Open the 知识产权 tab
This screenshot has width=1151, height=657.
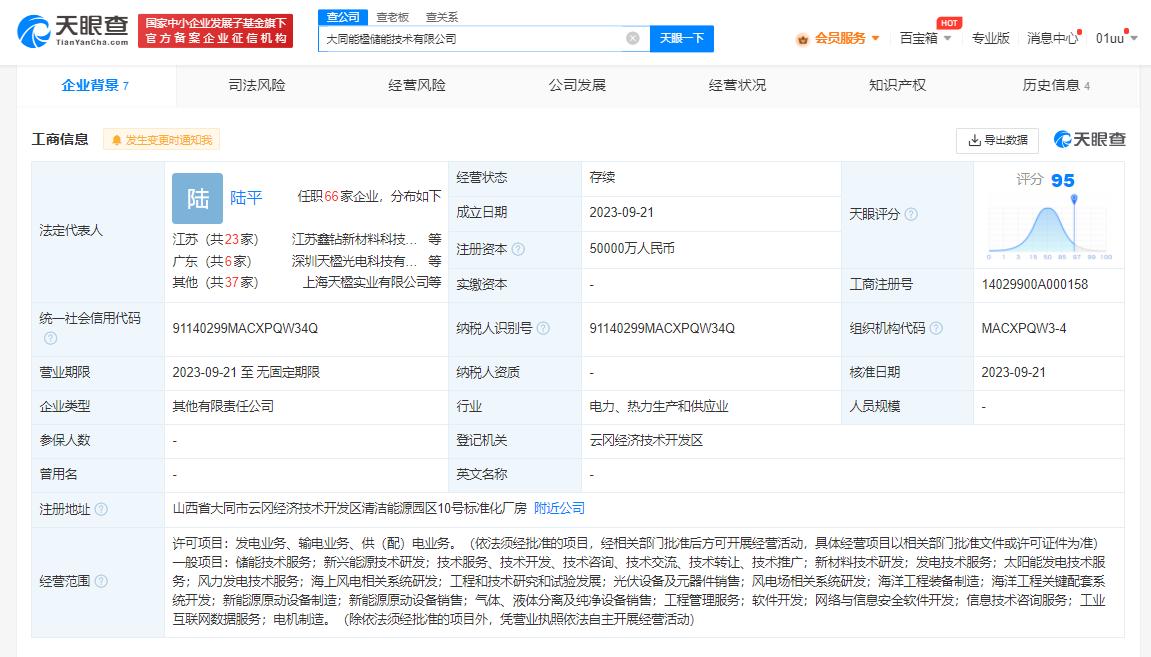pos(897,86)
